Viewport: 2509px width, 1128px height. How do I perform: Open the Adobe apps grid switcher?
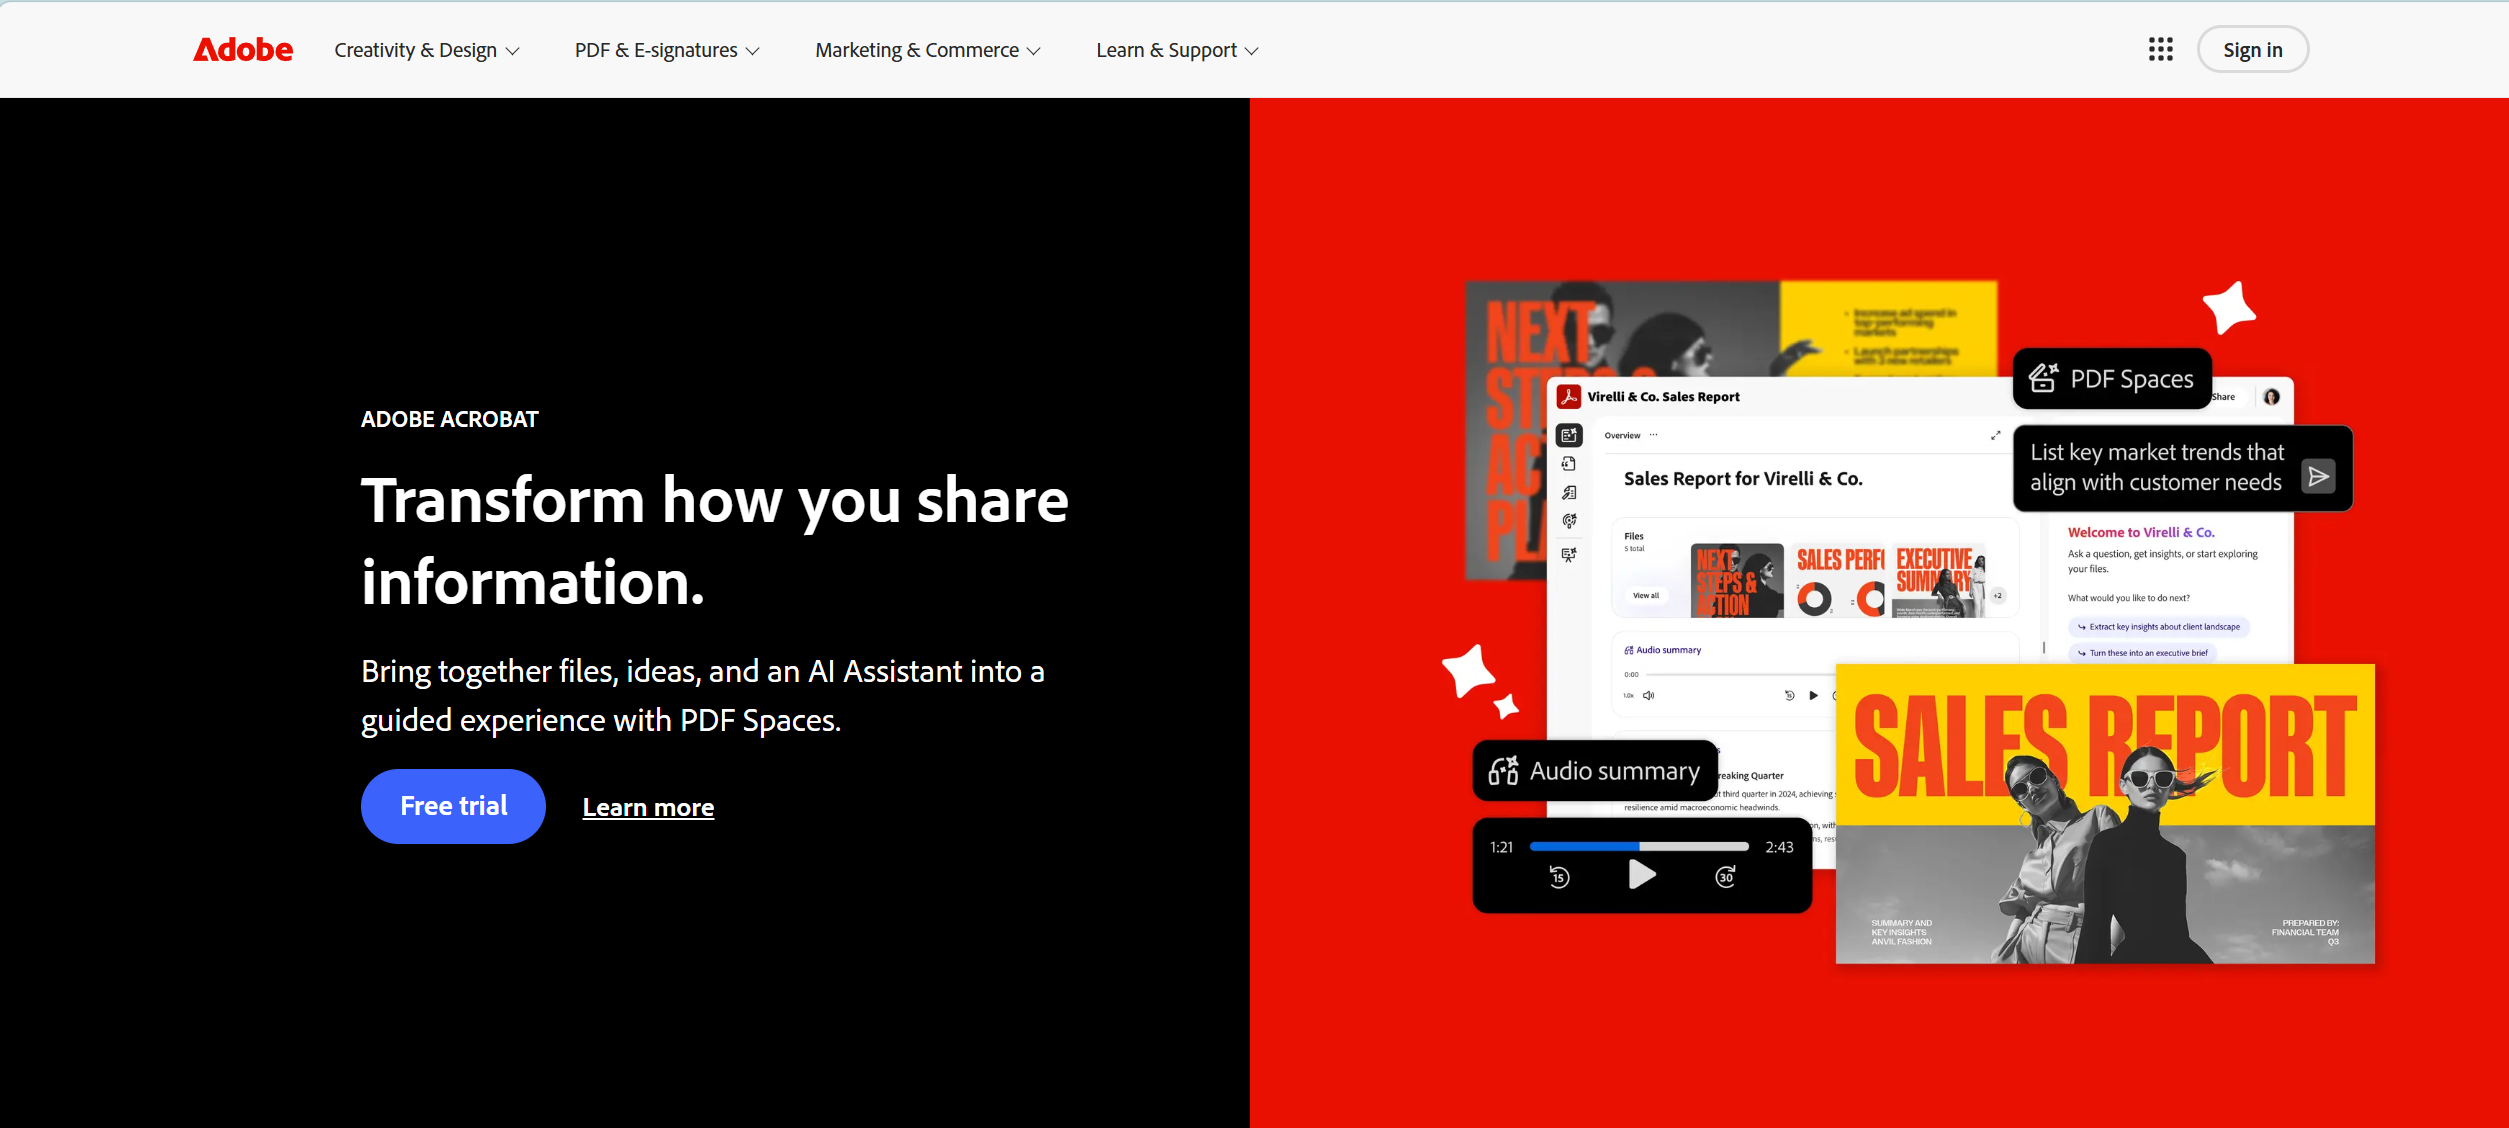click(2160, 49)
